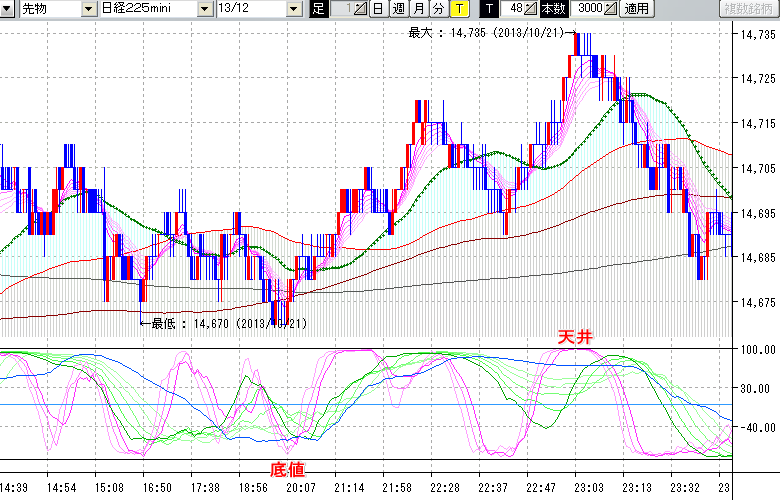Select the 週 (weekly) timeframe button

pos(397,9)
